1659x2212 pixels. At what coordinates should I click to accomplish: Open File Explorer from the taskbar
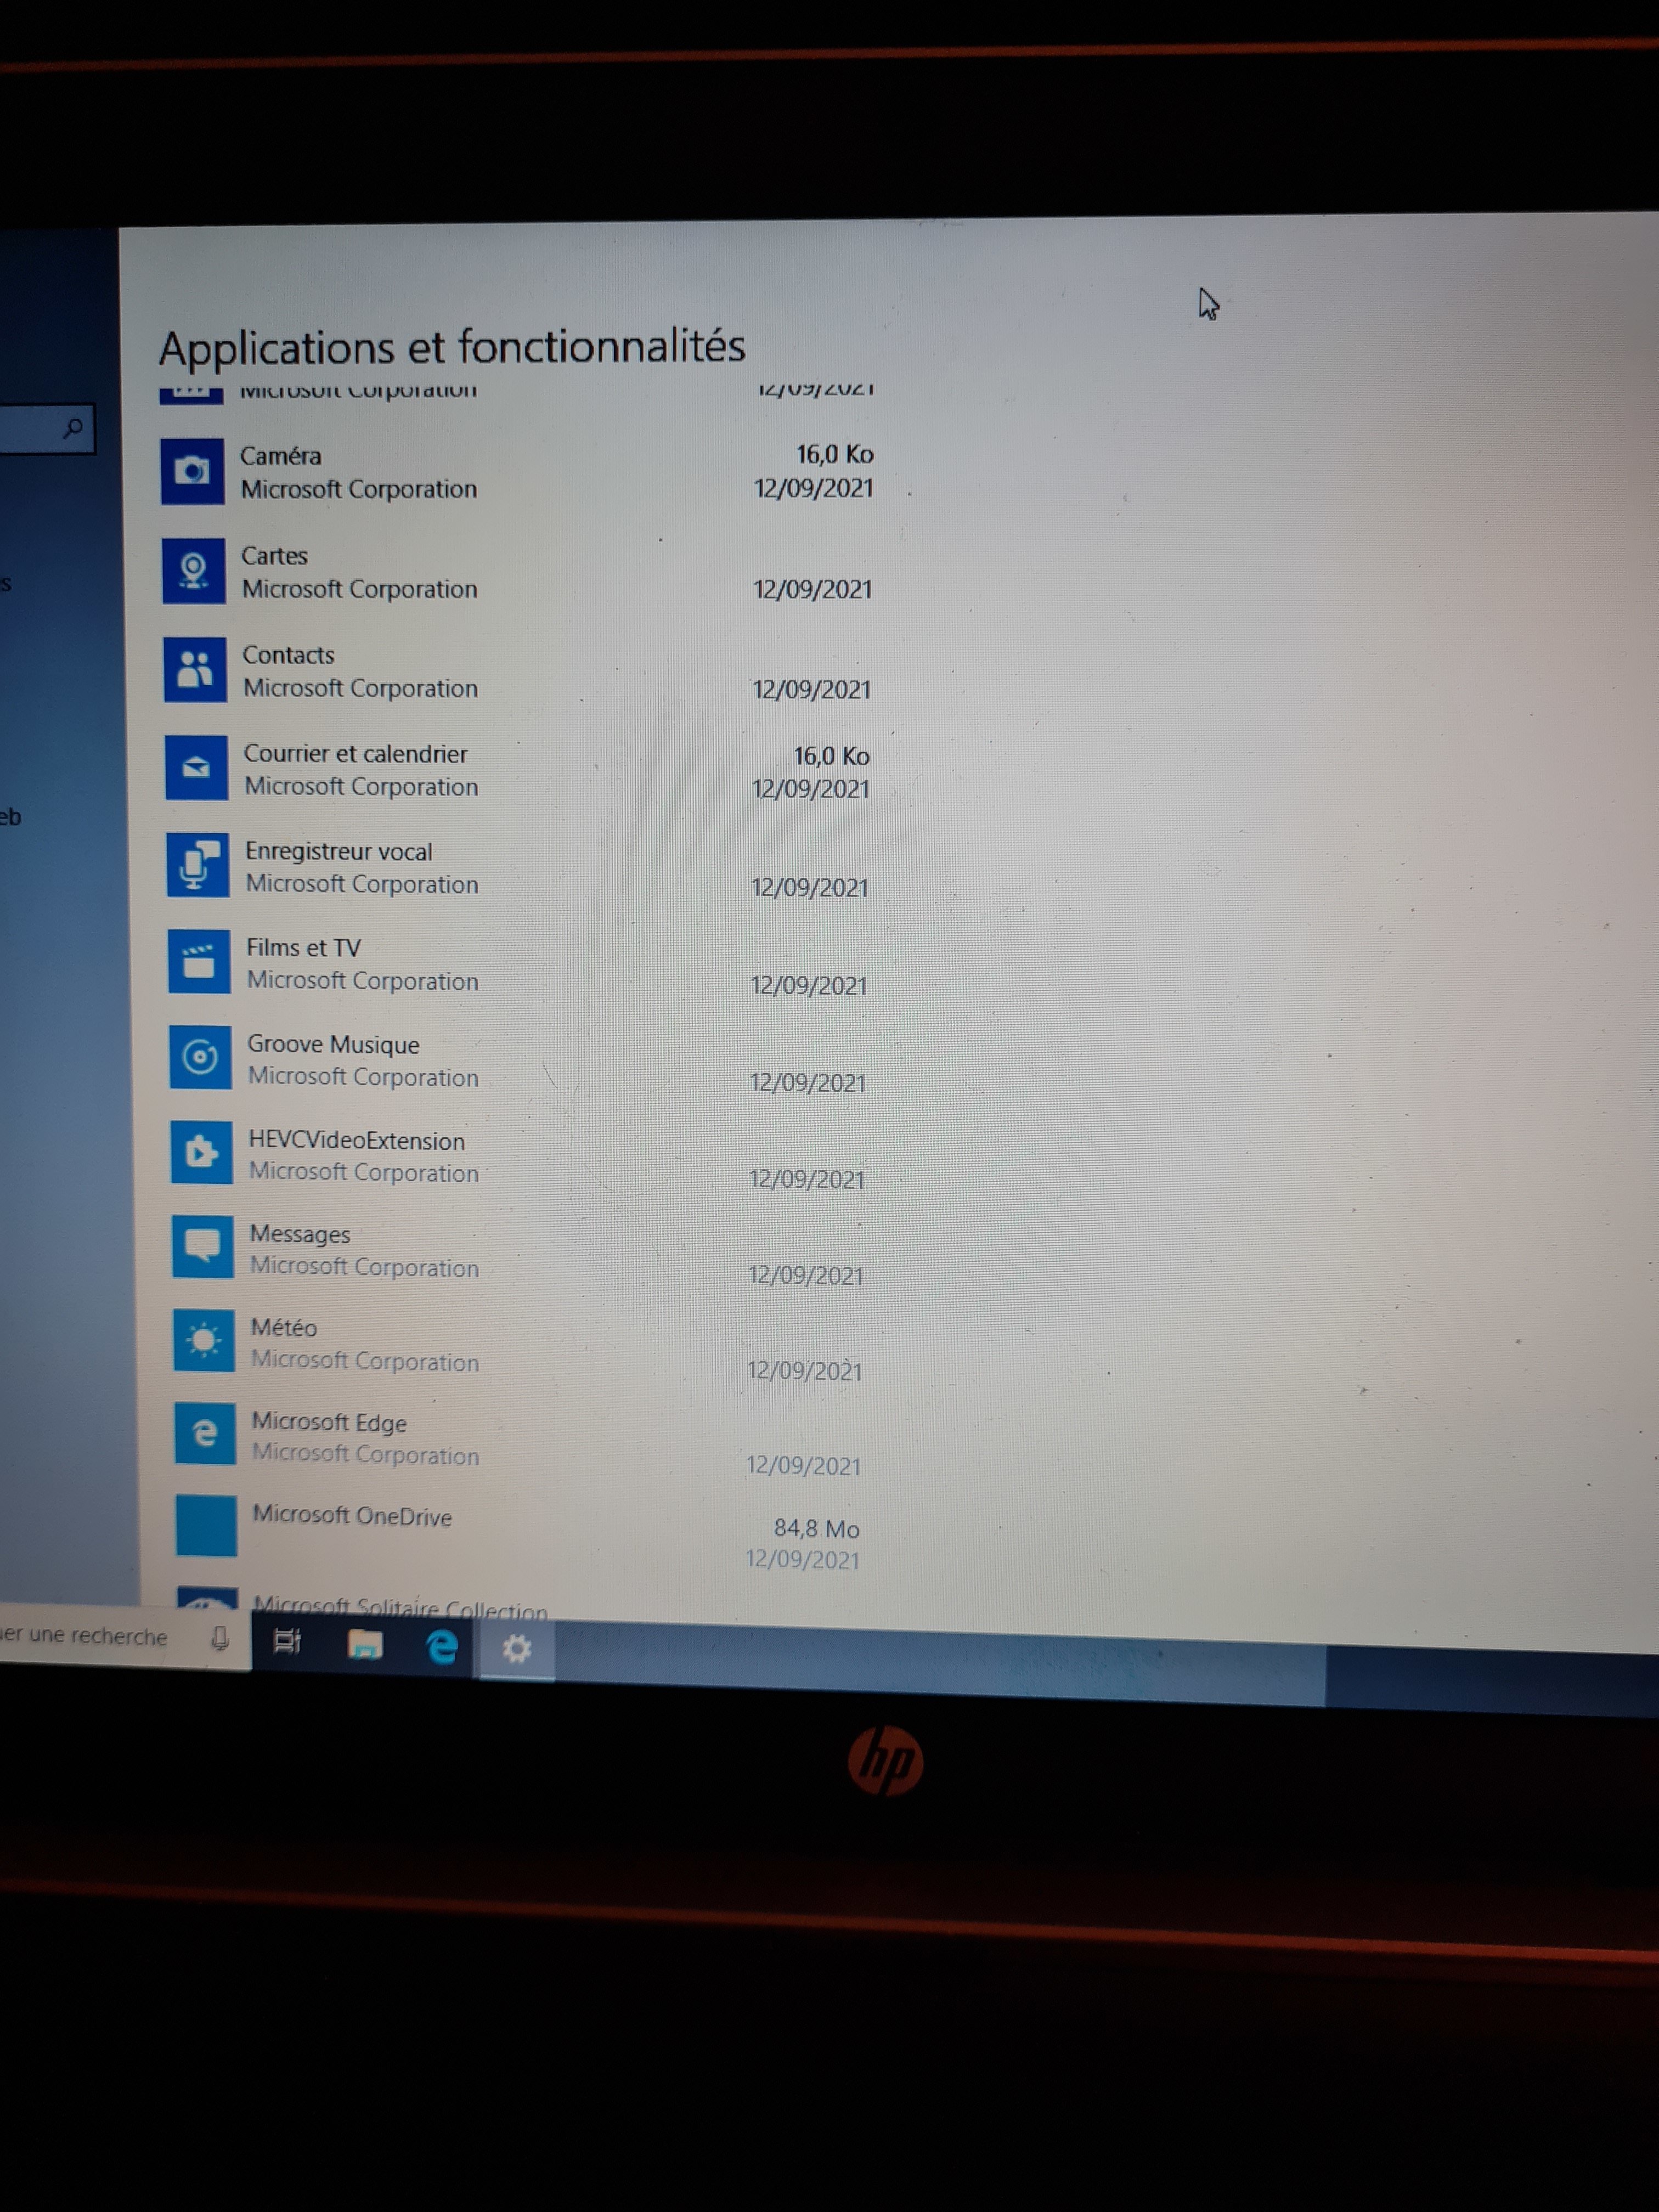tap(364, 1644)
